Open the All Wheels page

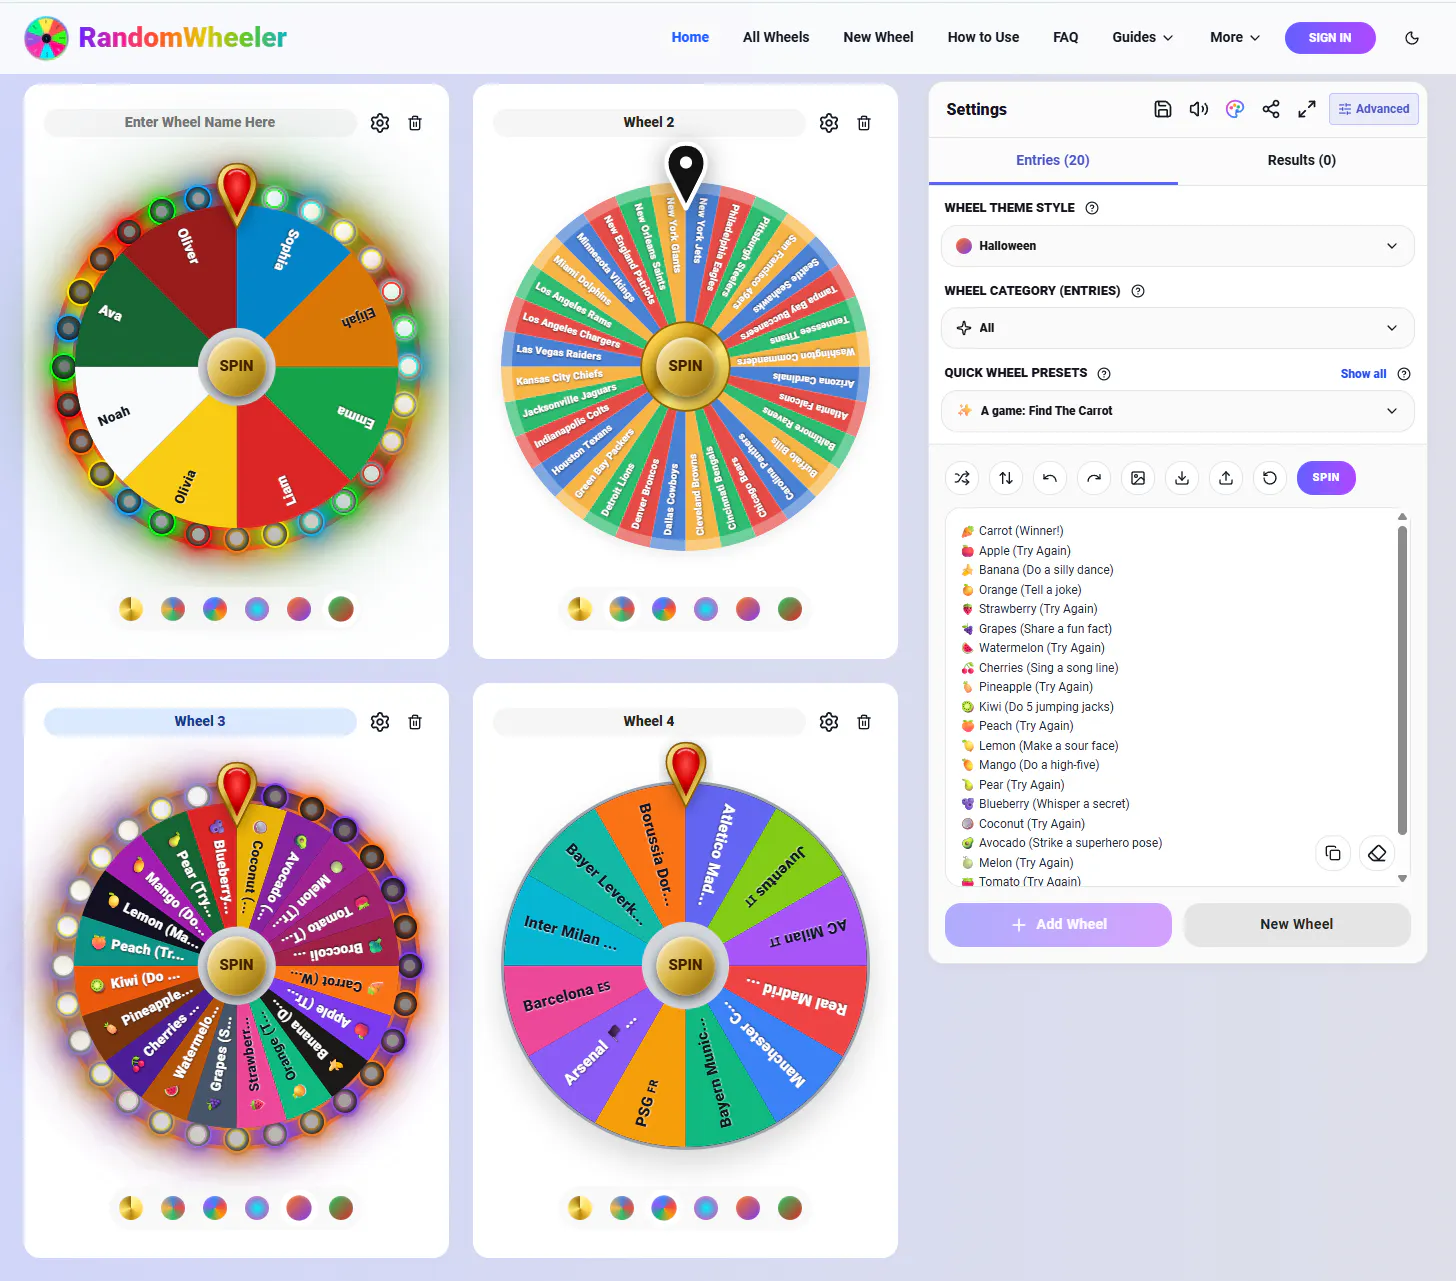coord(776,38)
